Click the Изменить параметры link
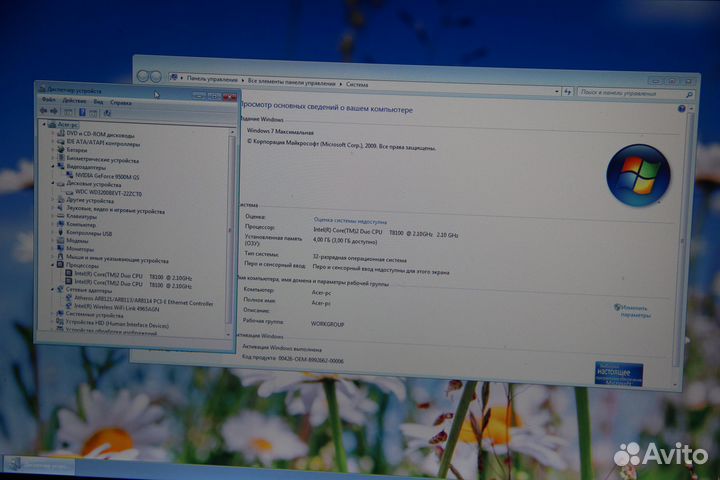The height and width of the screenshot is (480, 720). coord(635,311)
